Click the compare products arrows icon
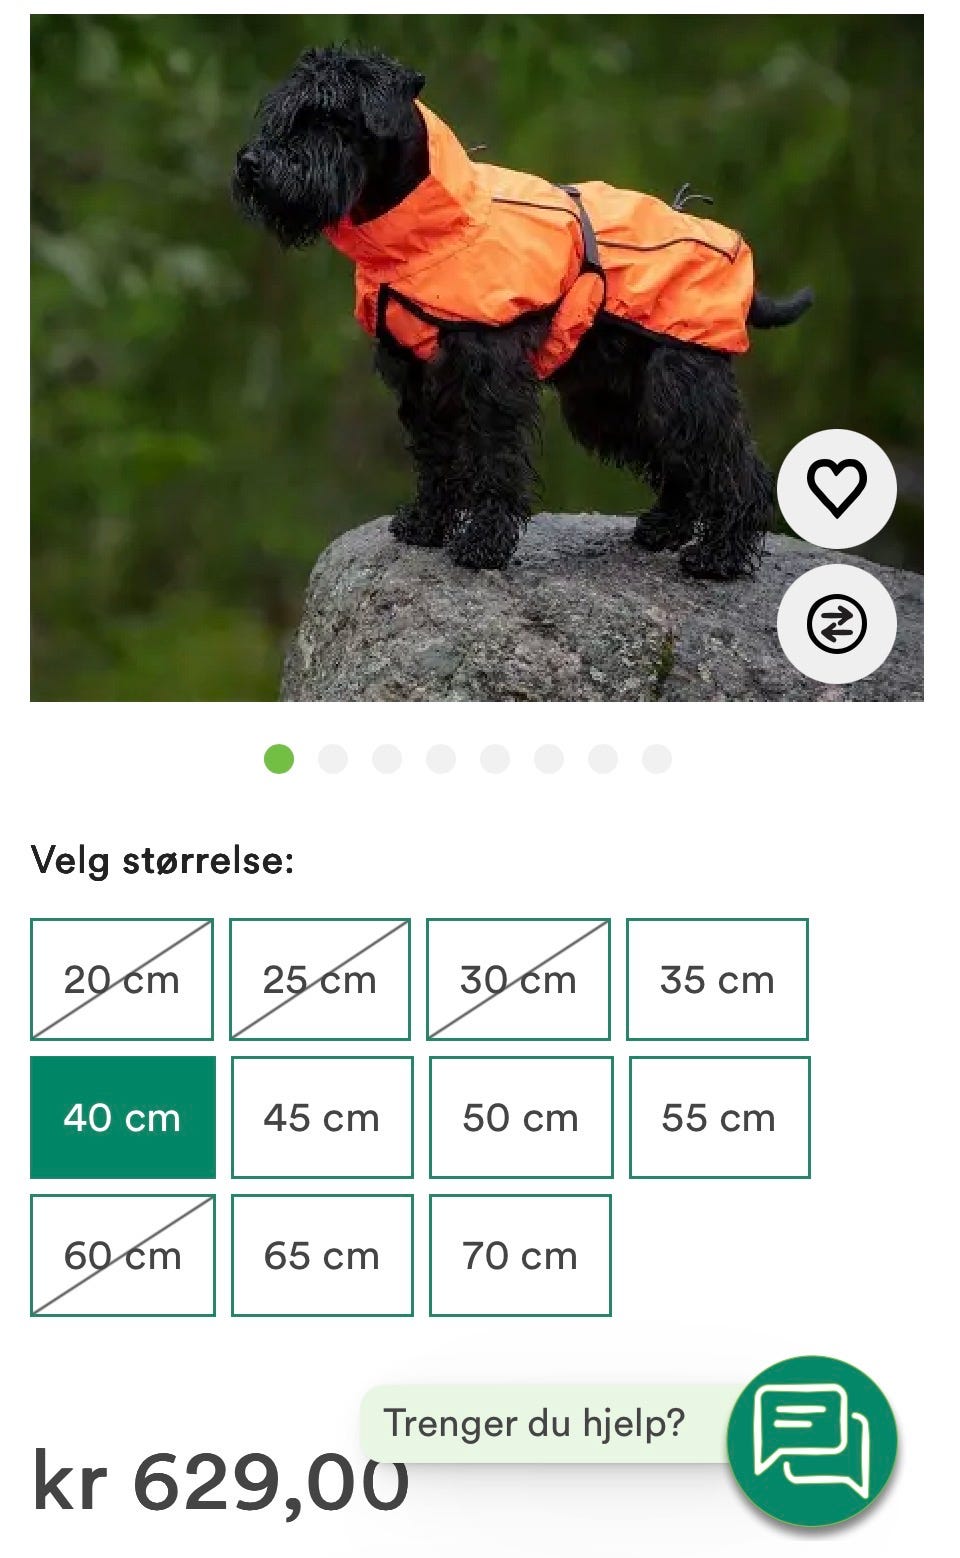 [x=837, y=624]
